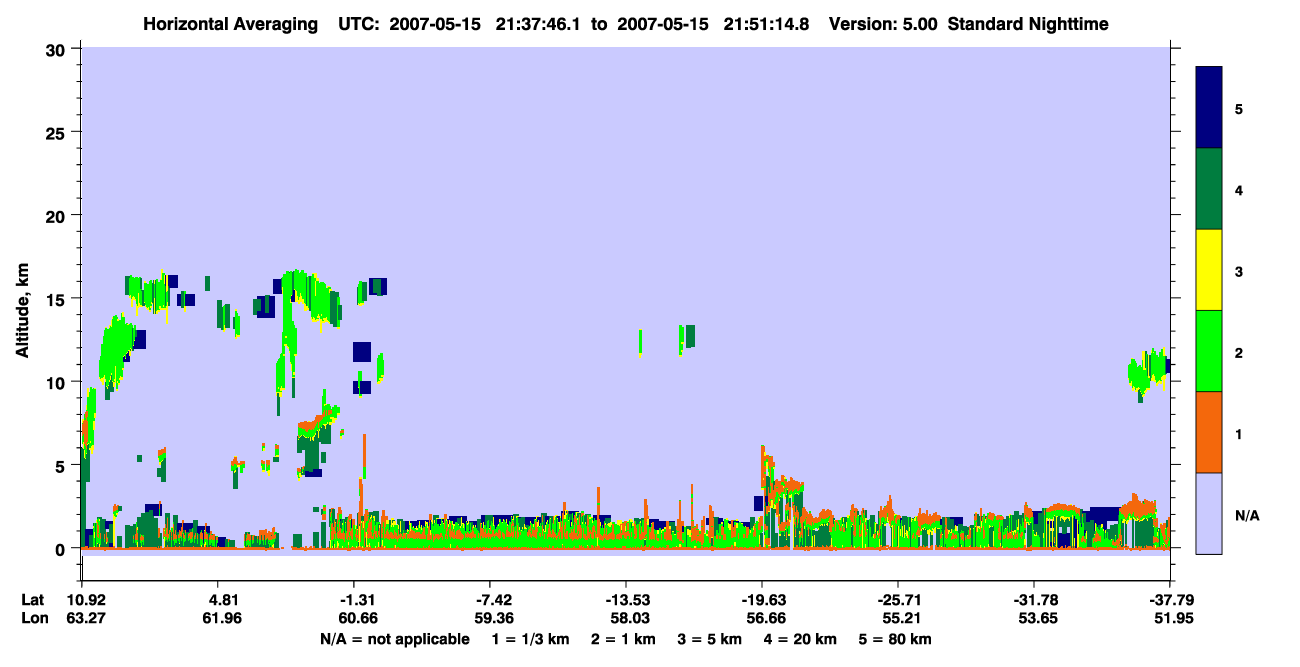Click longitude value 58.03
The height and width of the screenshot is (667, 1300).
[630, 619]
